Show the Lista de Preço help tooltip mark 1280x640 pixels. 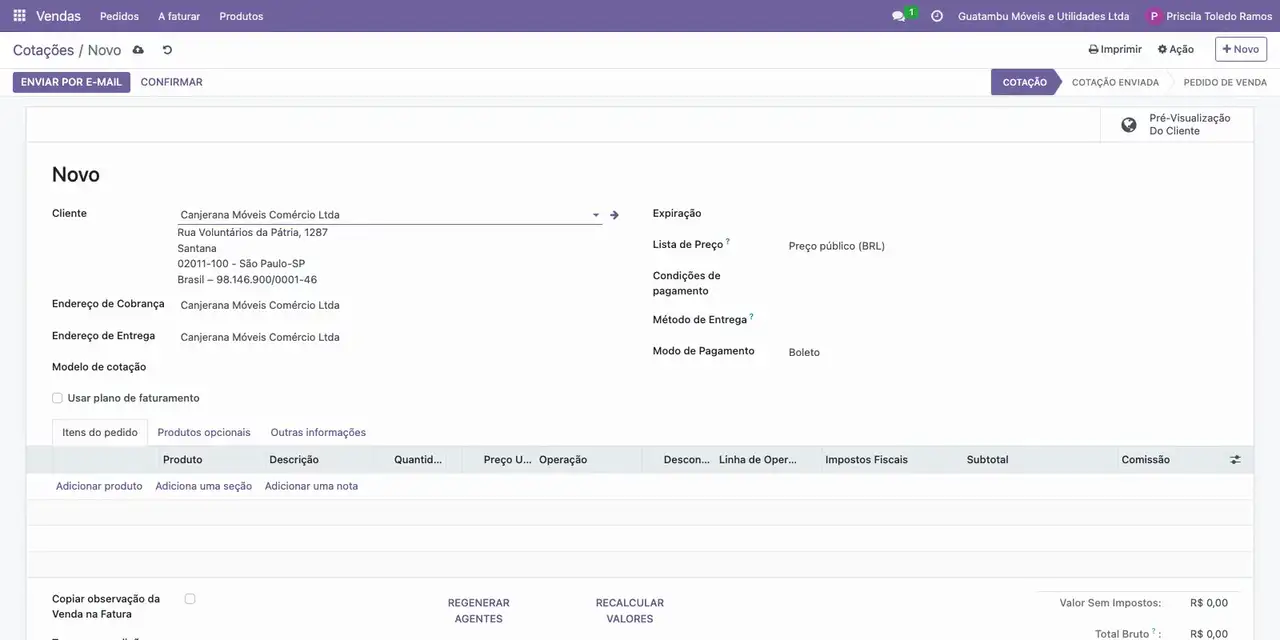(x=728, y=242)
